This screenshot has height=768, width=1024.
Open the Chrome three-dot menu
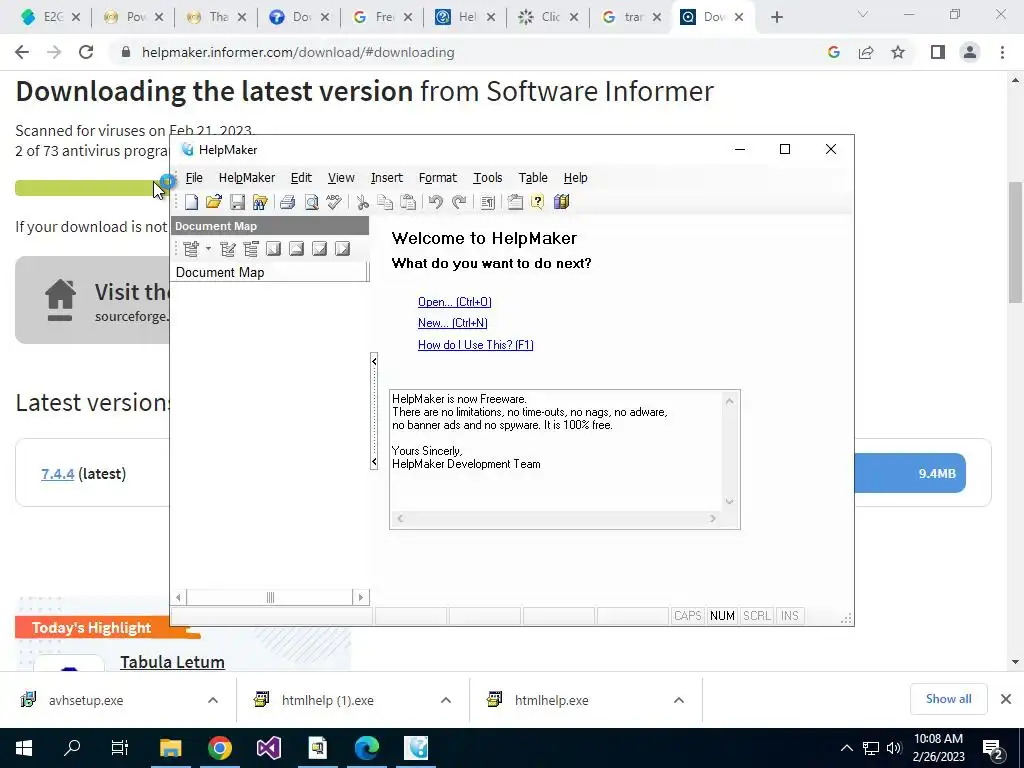[x=1002, y=52]
